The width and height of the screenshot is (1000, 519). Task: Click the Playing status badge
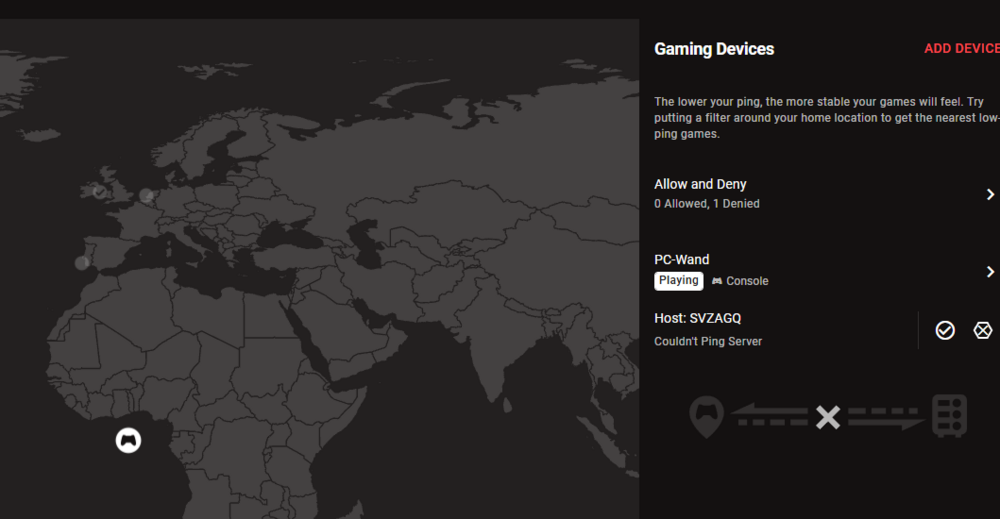click(679, 281)
